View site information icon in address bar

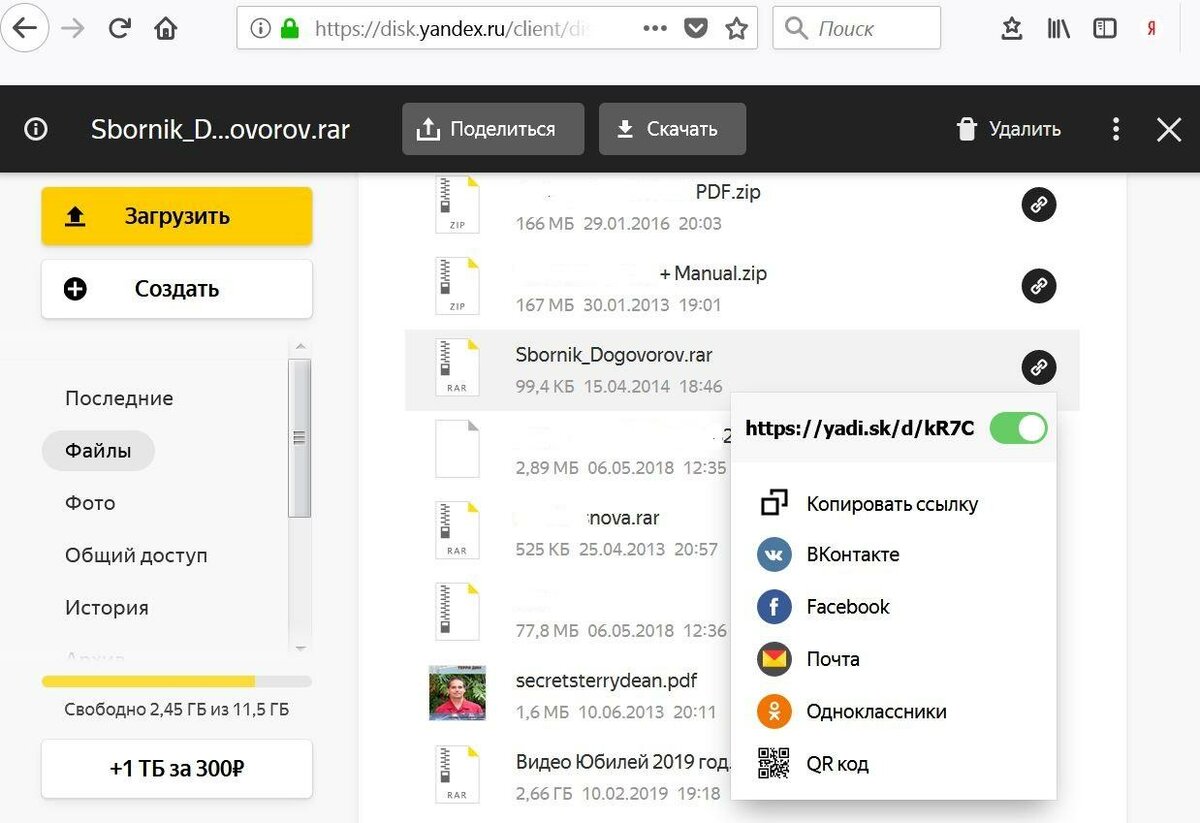261,29
